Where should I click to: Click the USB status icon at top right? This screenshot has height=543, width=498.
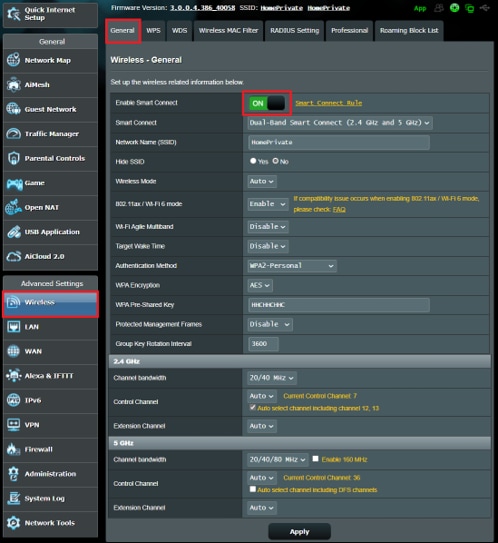click(485, 8)
